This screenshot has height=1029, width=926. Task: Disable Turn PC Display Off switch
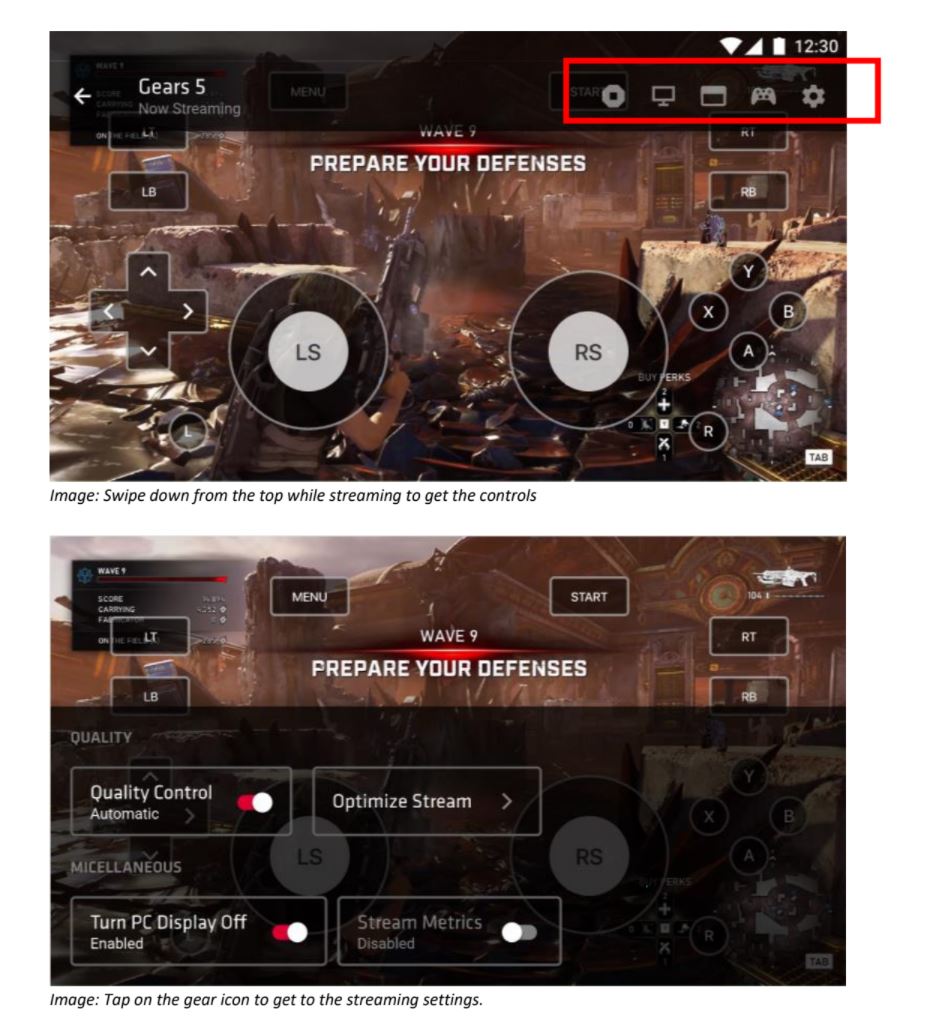[290, 933]
